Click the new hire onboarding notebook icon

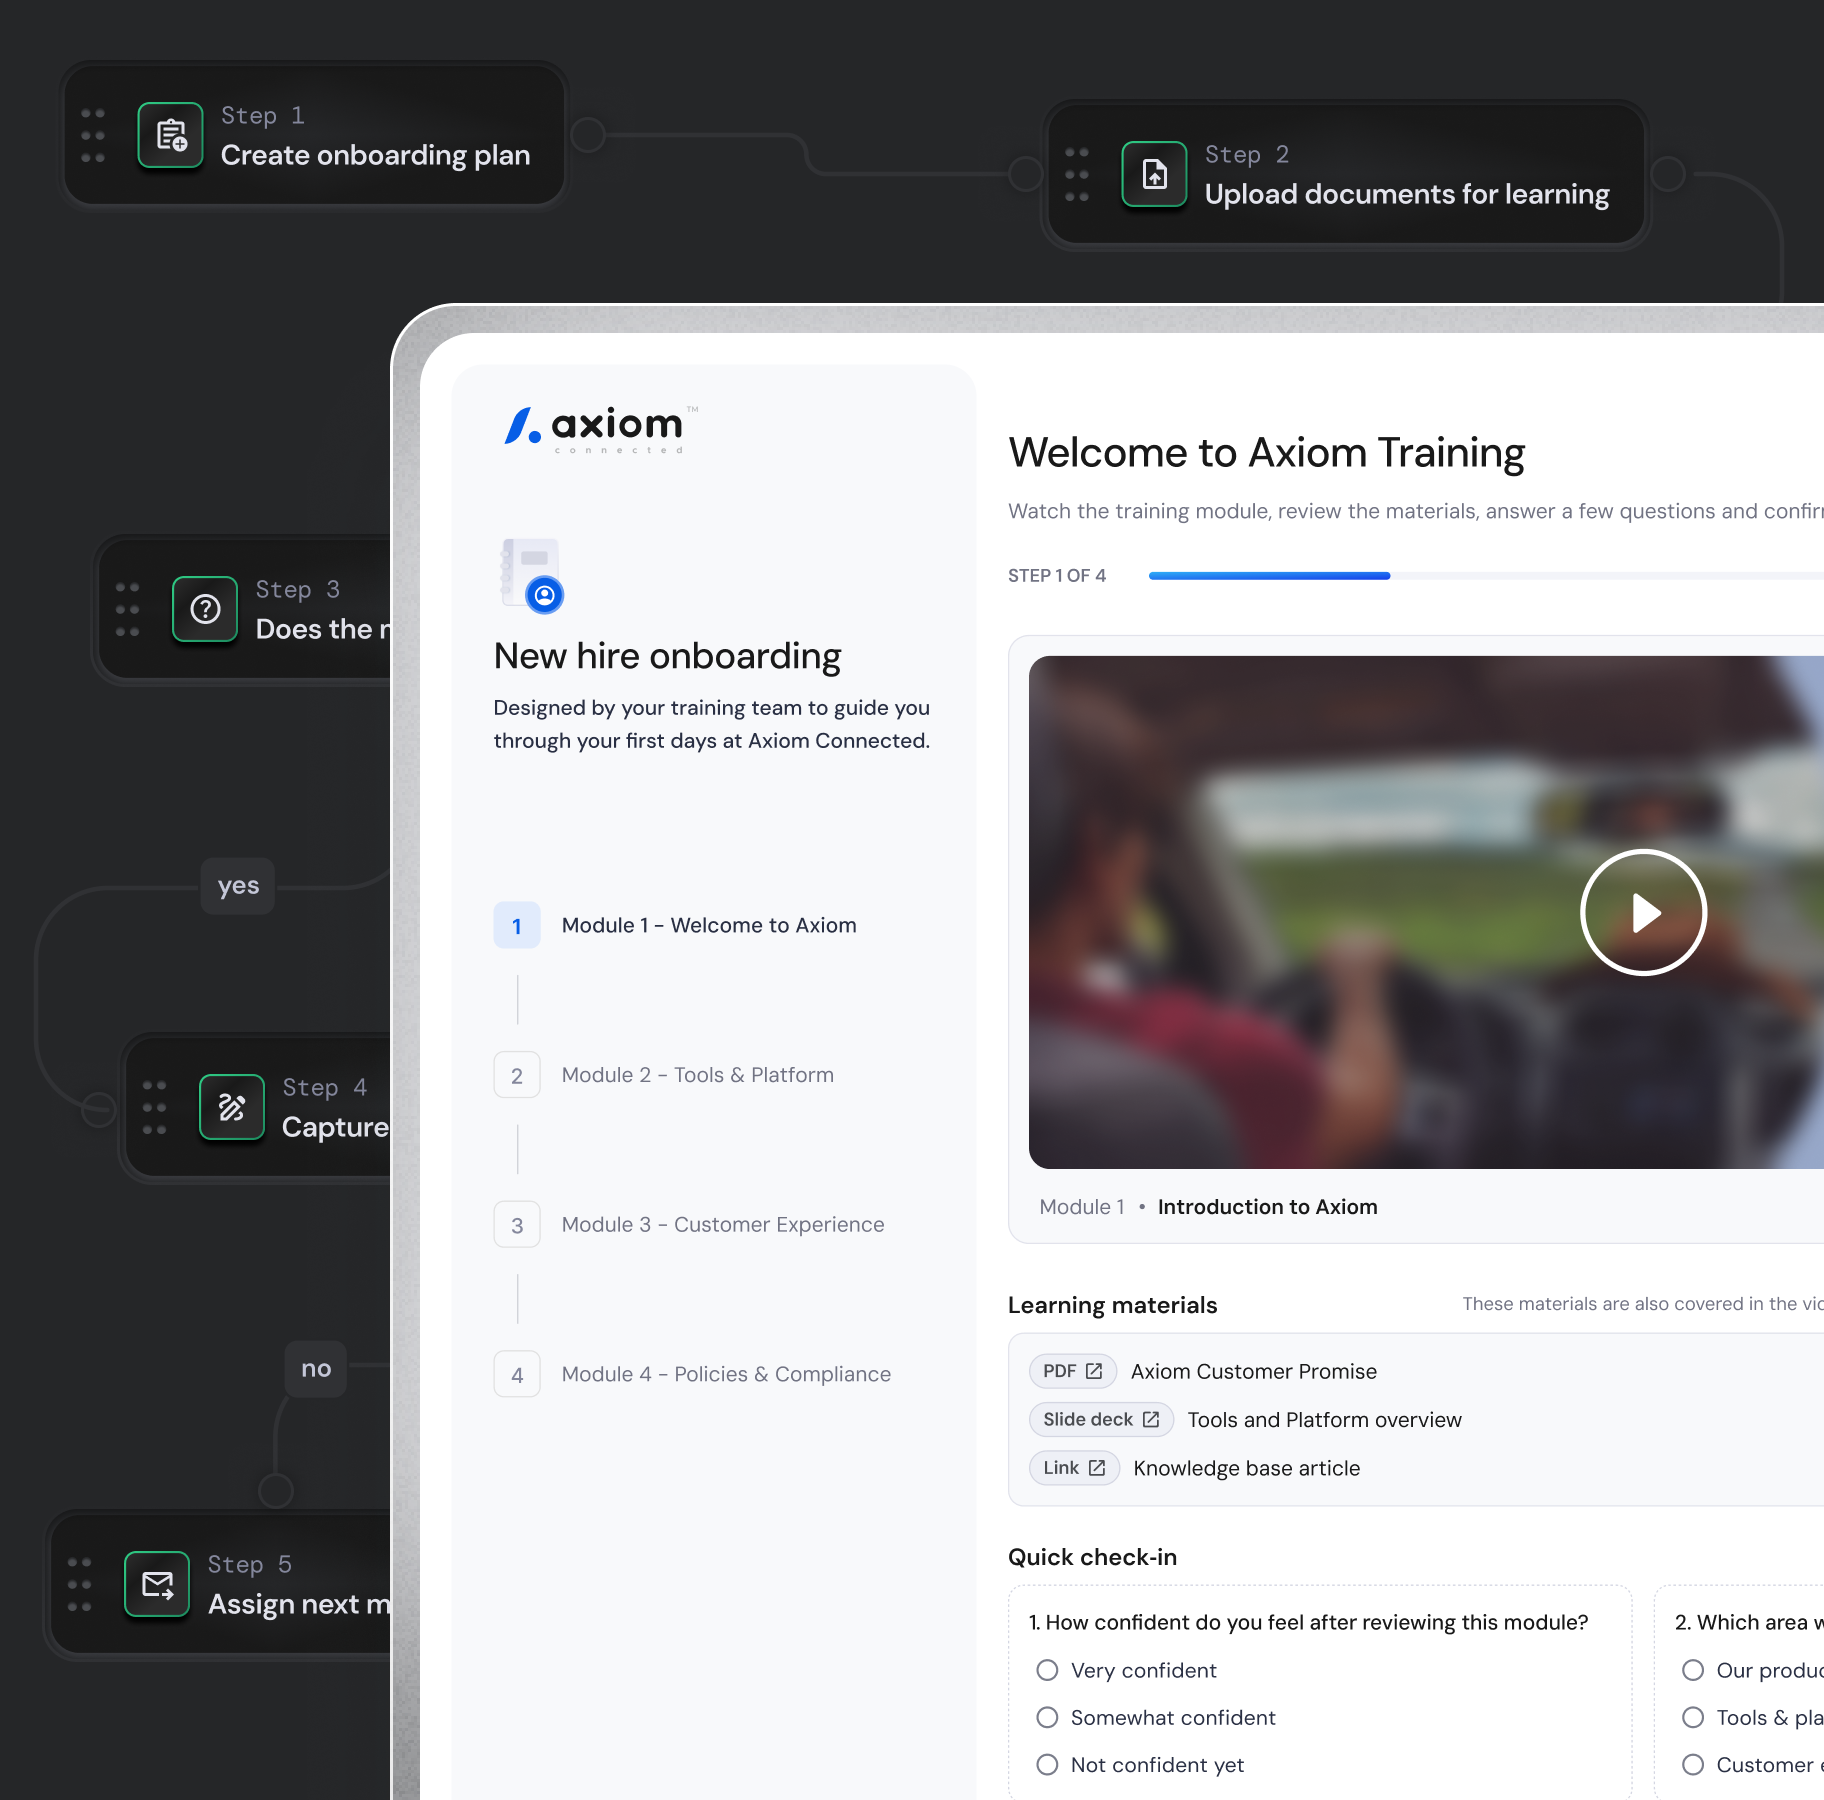point(531,574)
